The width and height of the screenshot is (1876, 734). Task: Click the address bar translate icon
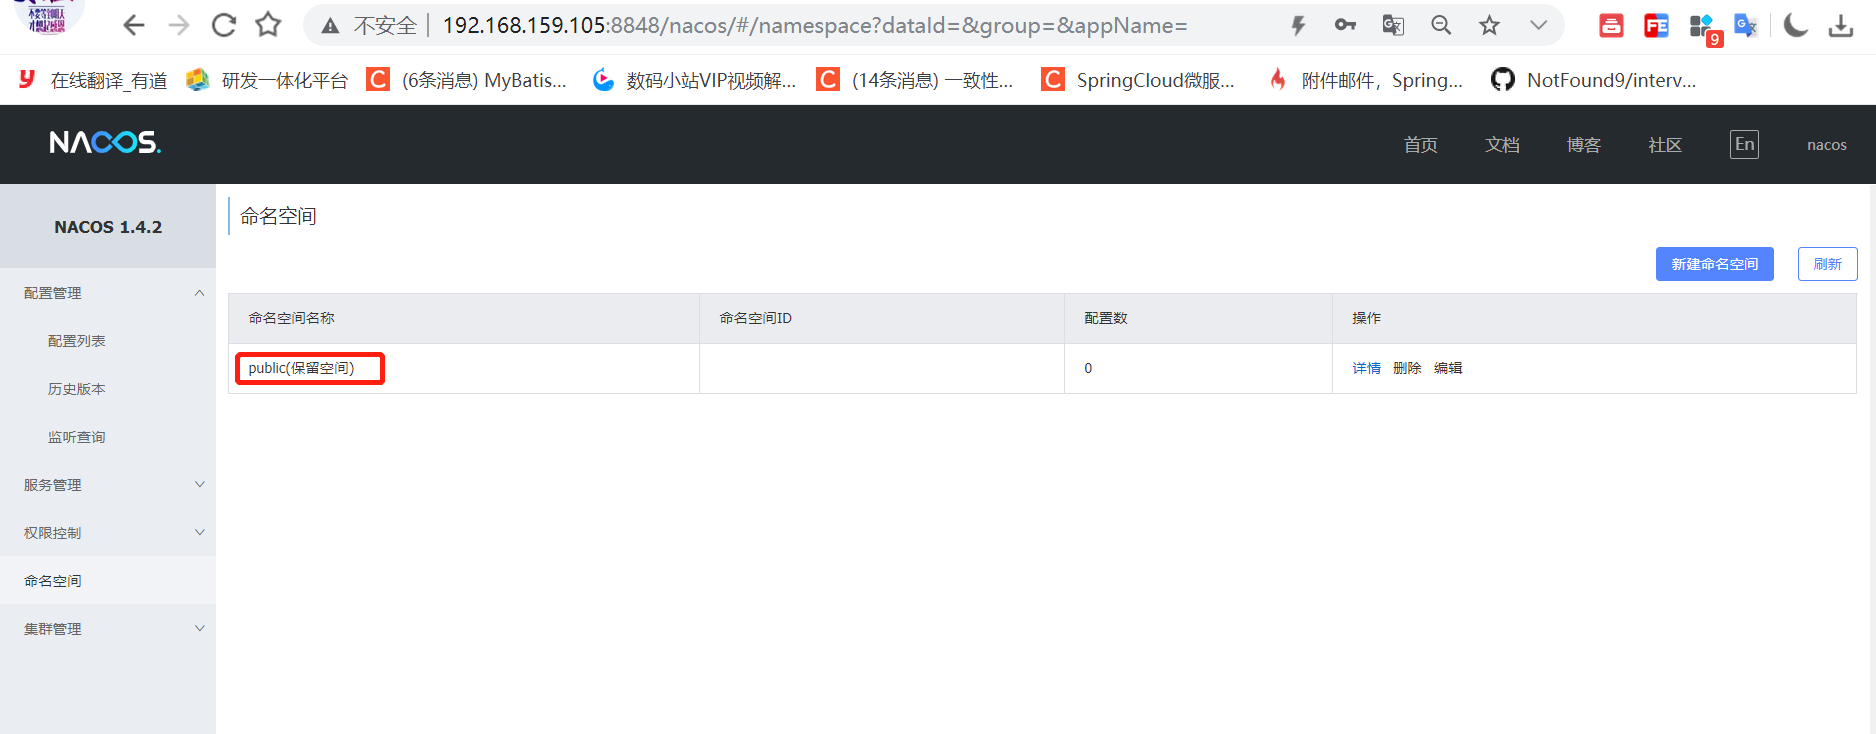(1393, 25)
